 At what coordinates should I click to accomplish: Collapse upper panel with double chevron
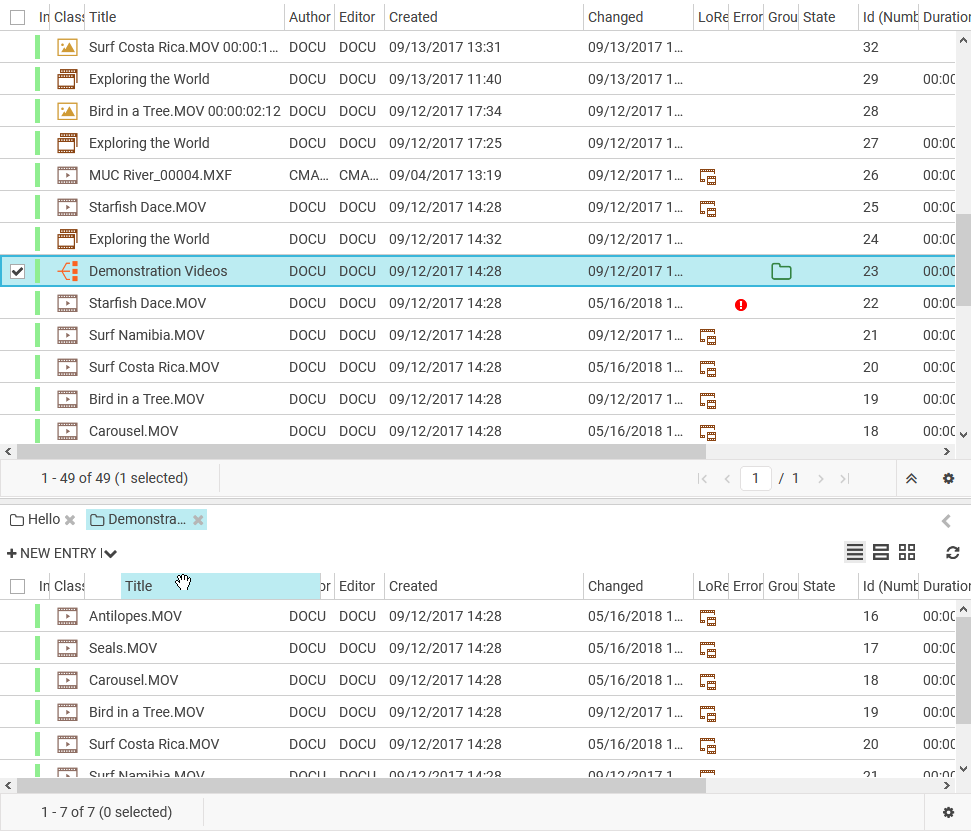(911, 479)
